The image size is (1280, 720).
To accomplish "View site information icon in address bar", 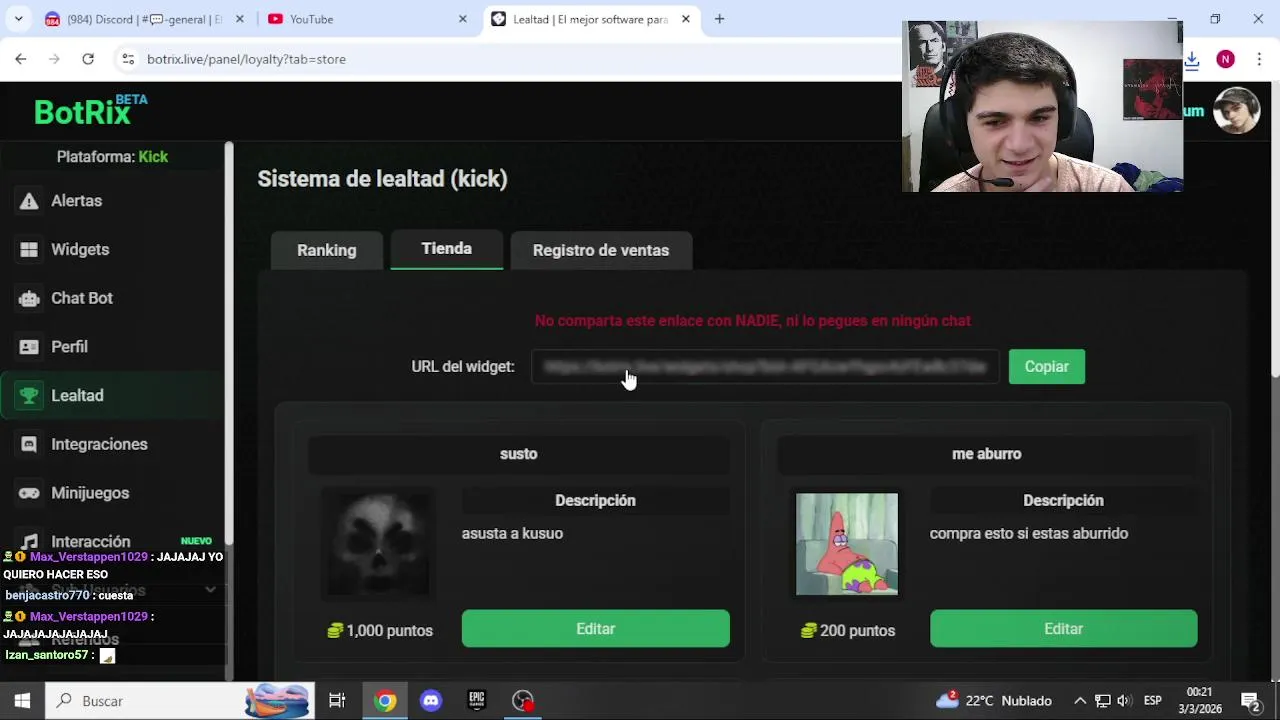I will [128, 59].
